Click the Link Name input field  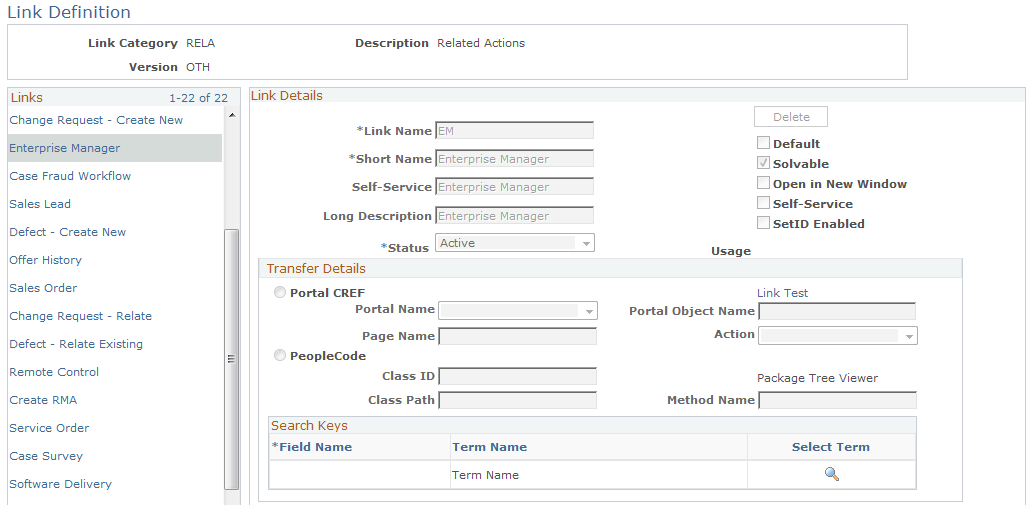pyautogui.click(x=514, y=131)
